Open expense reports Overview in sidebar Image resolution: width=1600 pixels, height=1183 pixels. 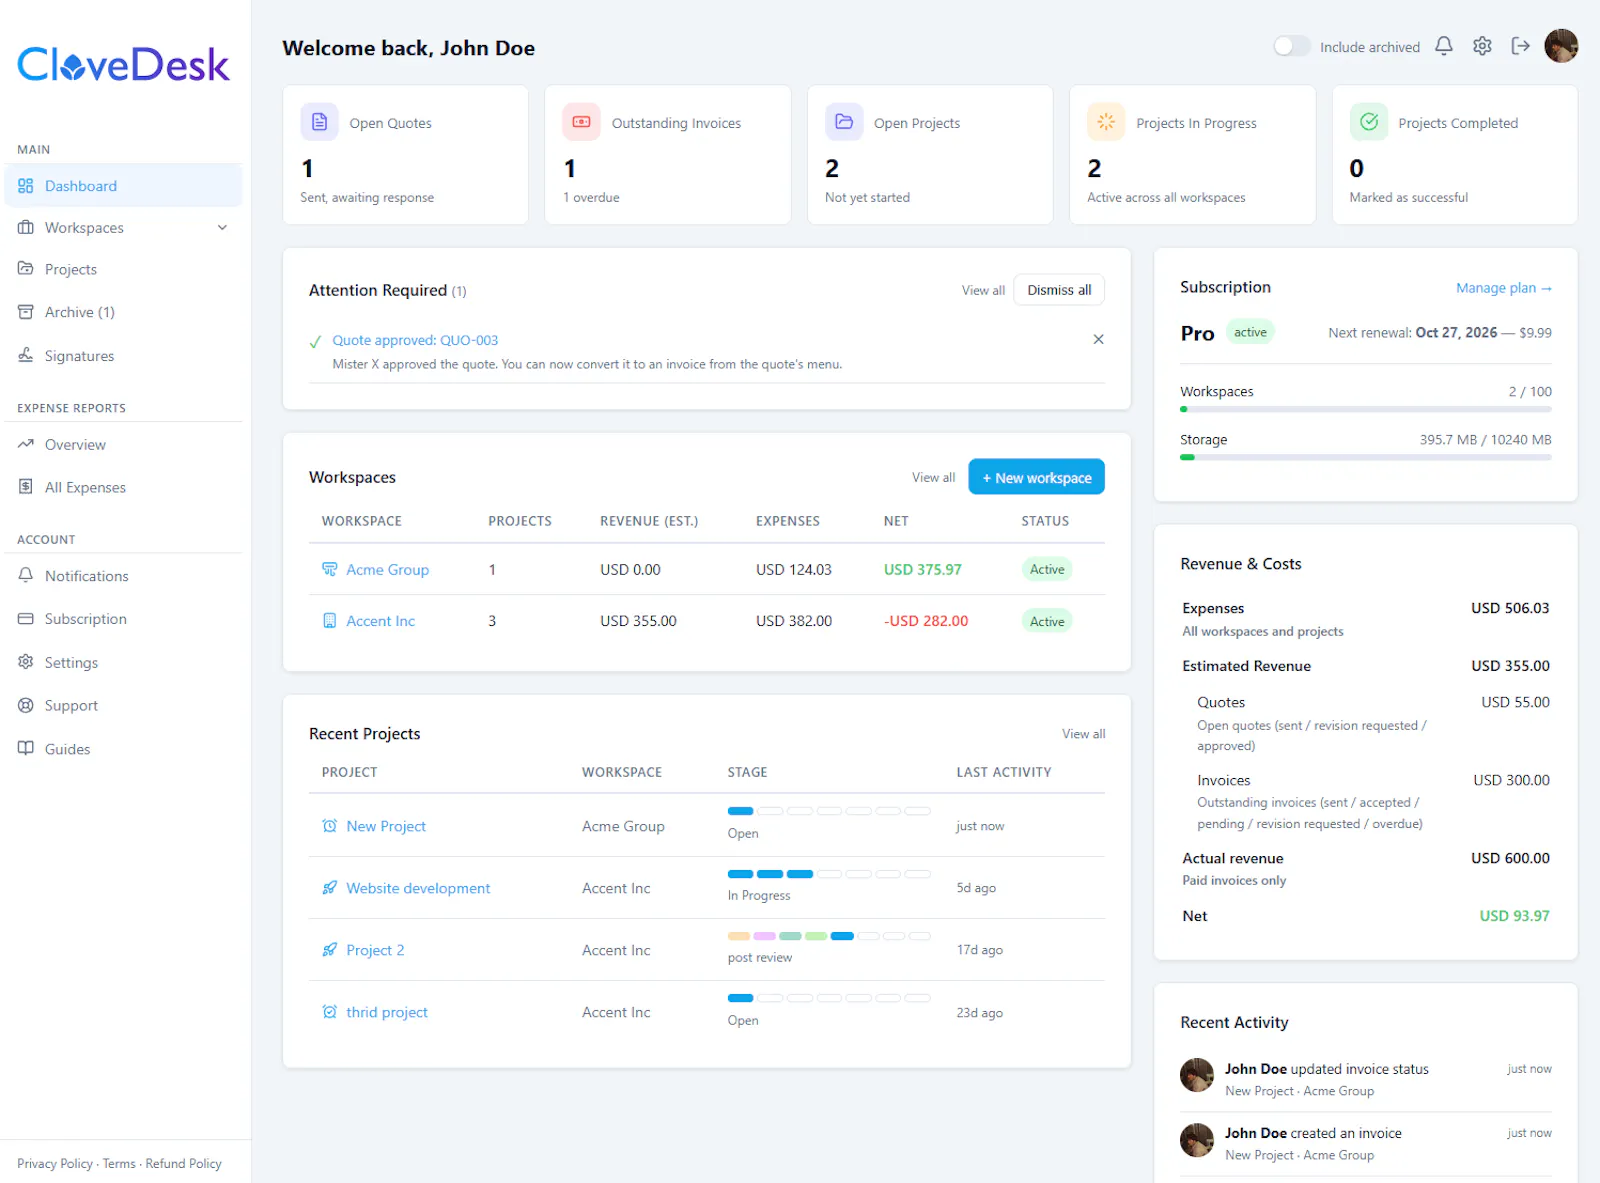[123, 445]
